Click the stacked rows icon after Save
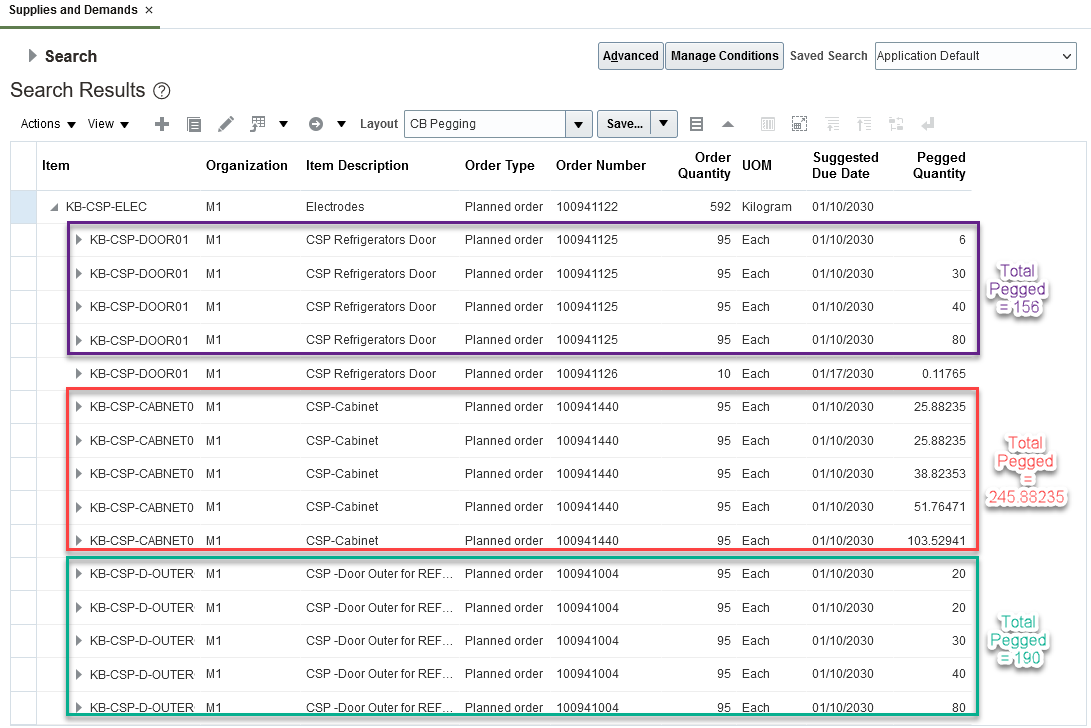 [x=697, y=124]
